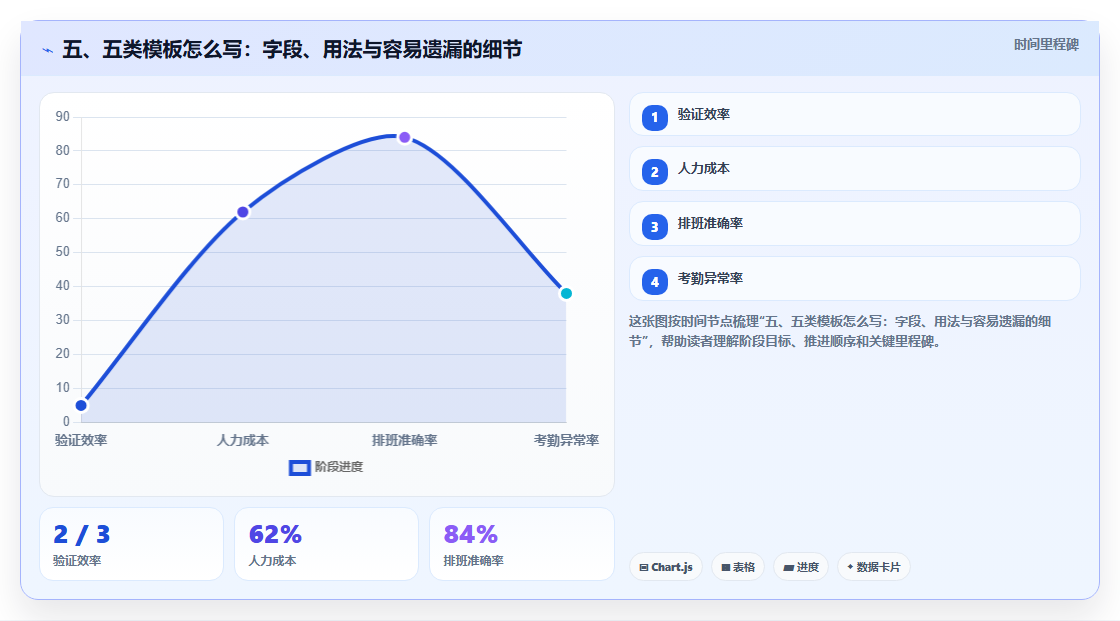Click the section title 五、五类模板怎么写
The width and height of the screenshot is (1120, 621).
(292, 50)
